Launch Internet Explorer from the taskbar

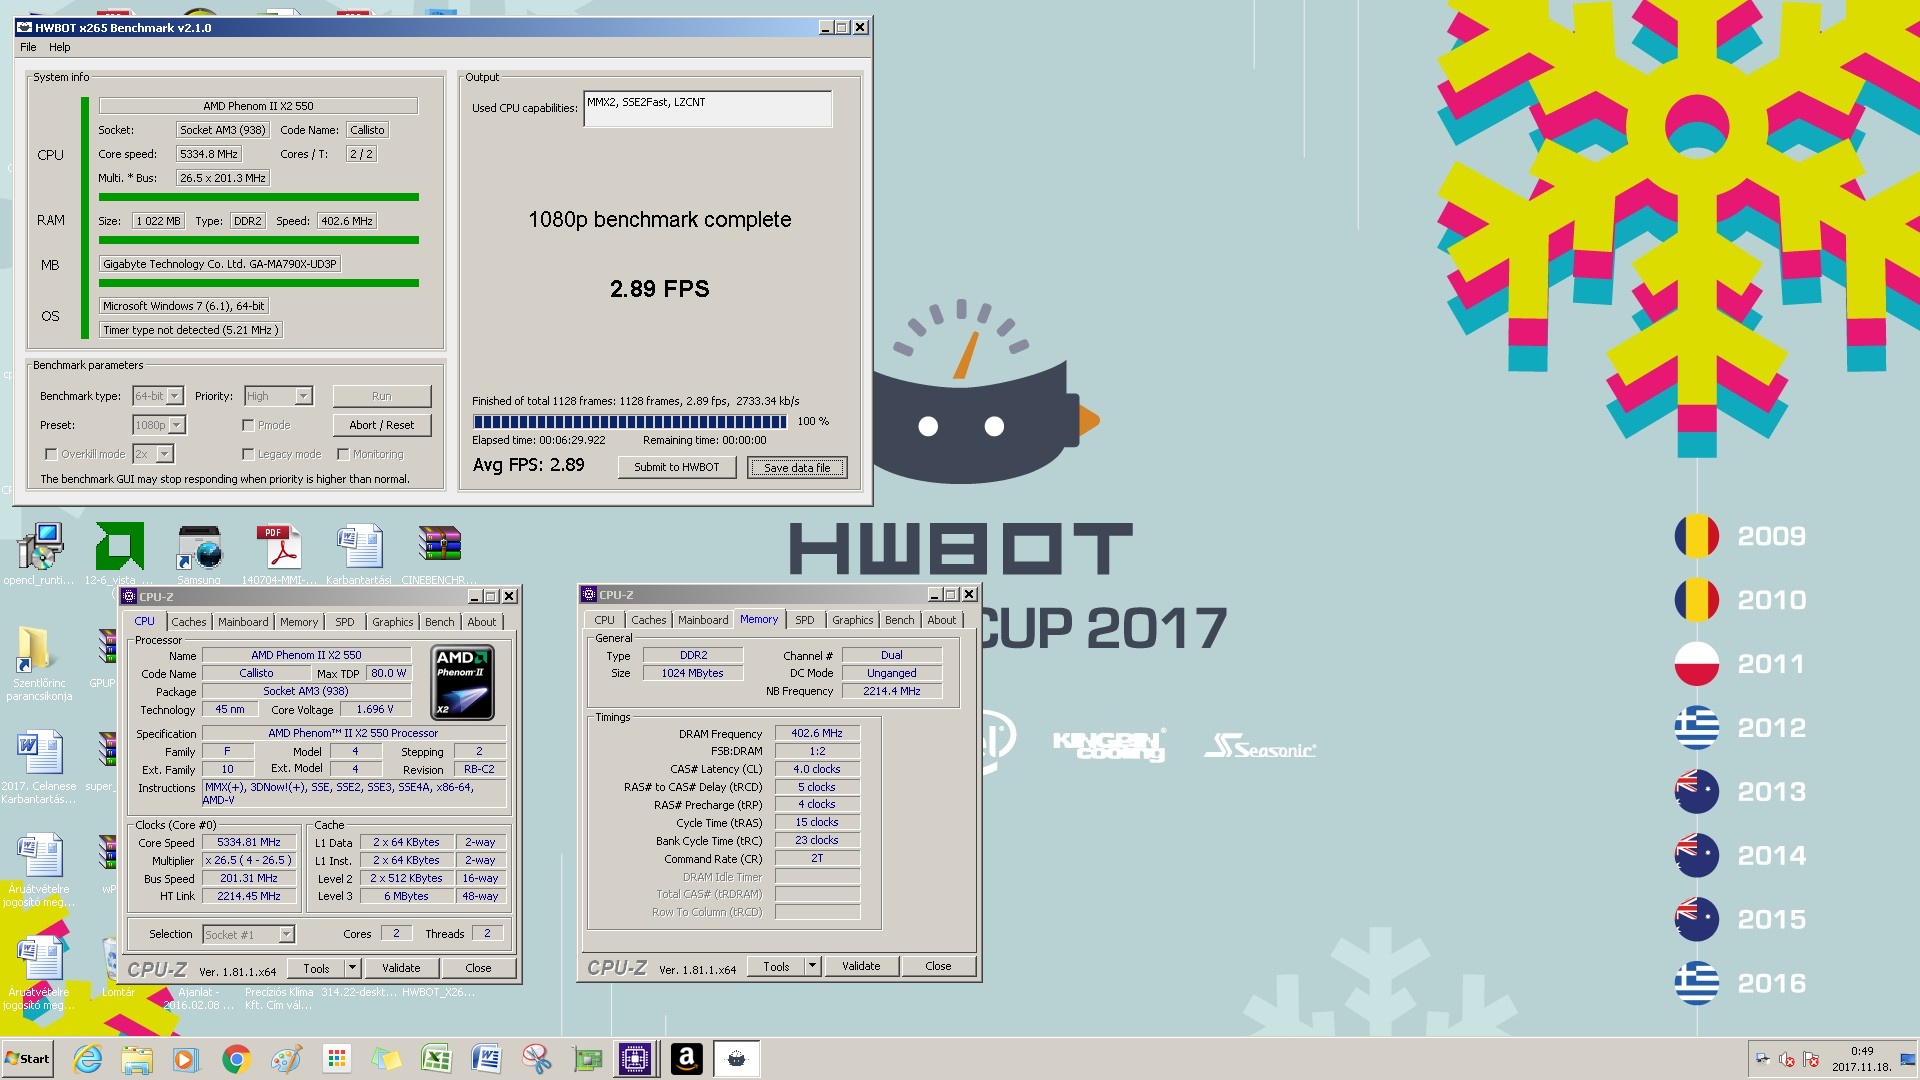[x=88, y=1059]
